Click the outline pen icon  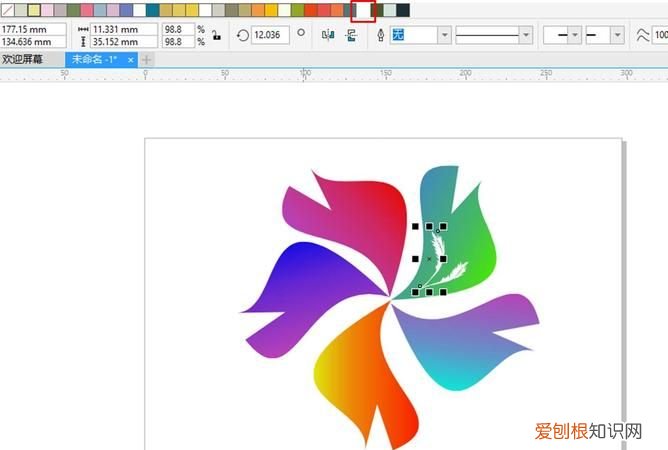379,35
